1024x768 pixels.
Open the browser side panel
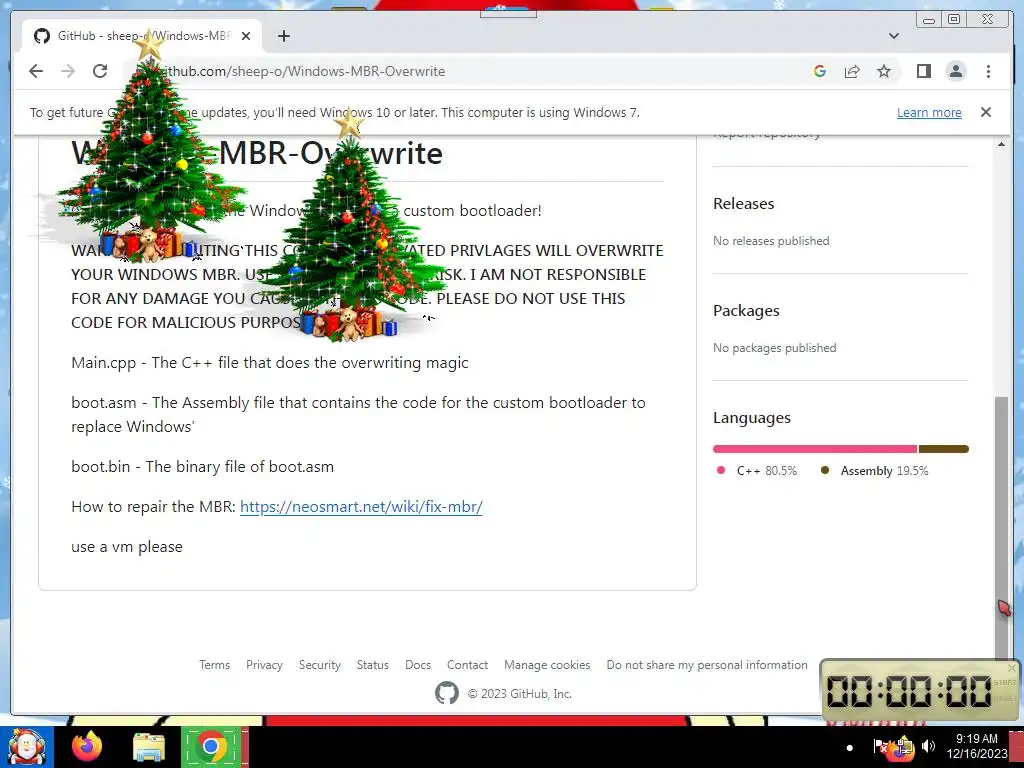pos(923,71)
